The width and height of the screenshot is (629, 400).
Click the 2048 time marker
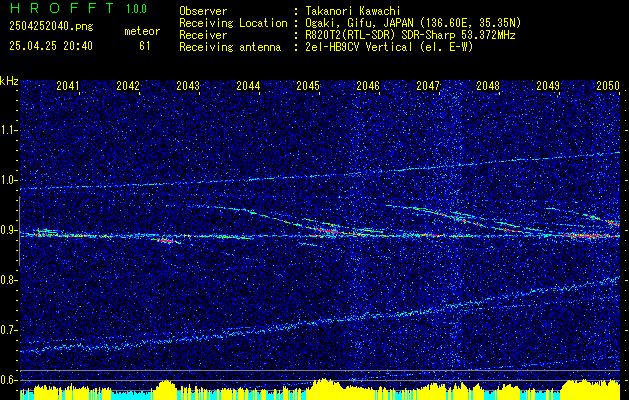tap(488, 85)
